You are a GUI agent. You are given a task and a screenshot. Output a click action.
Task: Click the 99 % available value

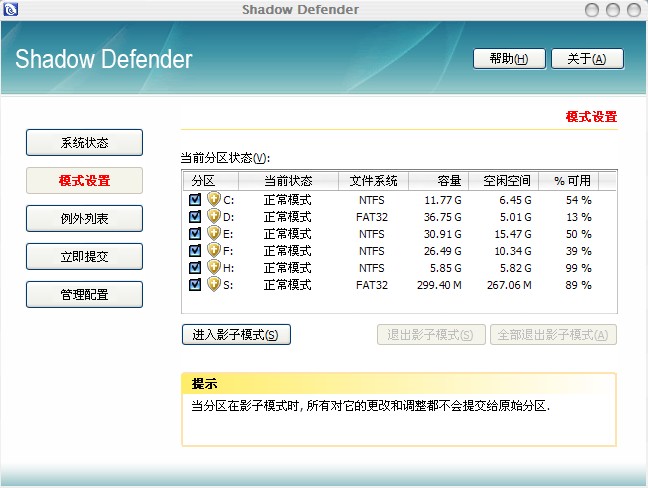point(579,268)
